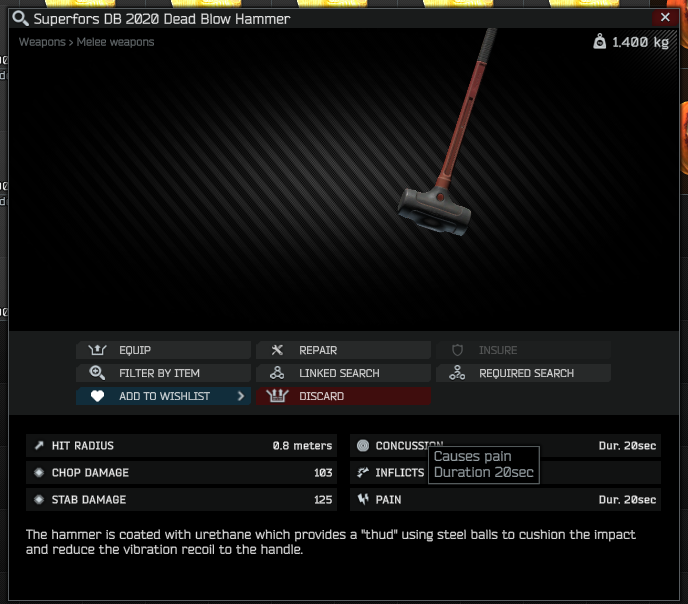The height and width of the screenshot is (604, 688).
Task: Click the Discard basket icon
Action: click(x=277, y=396)
